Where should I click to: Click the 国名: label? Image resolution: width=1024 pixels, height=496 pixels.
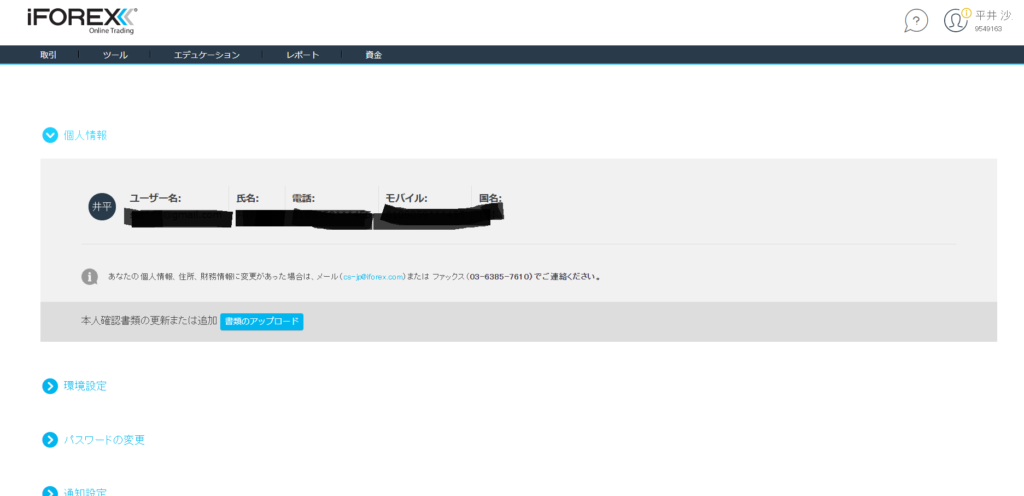[x=490, y=198]
